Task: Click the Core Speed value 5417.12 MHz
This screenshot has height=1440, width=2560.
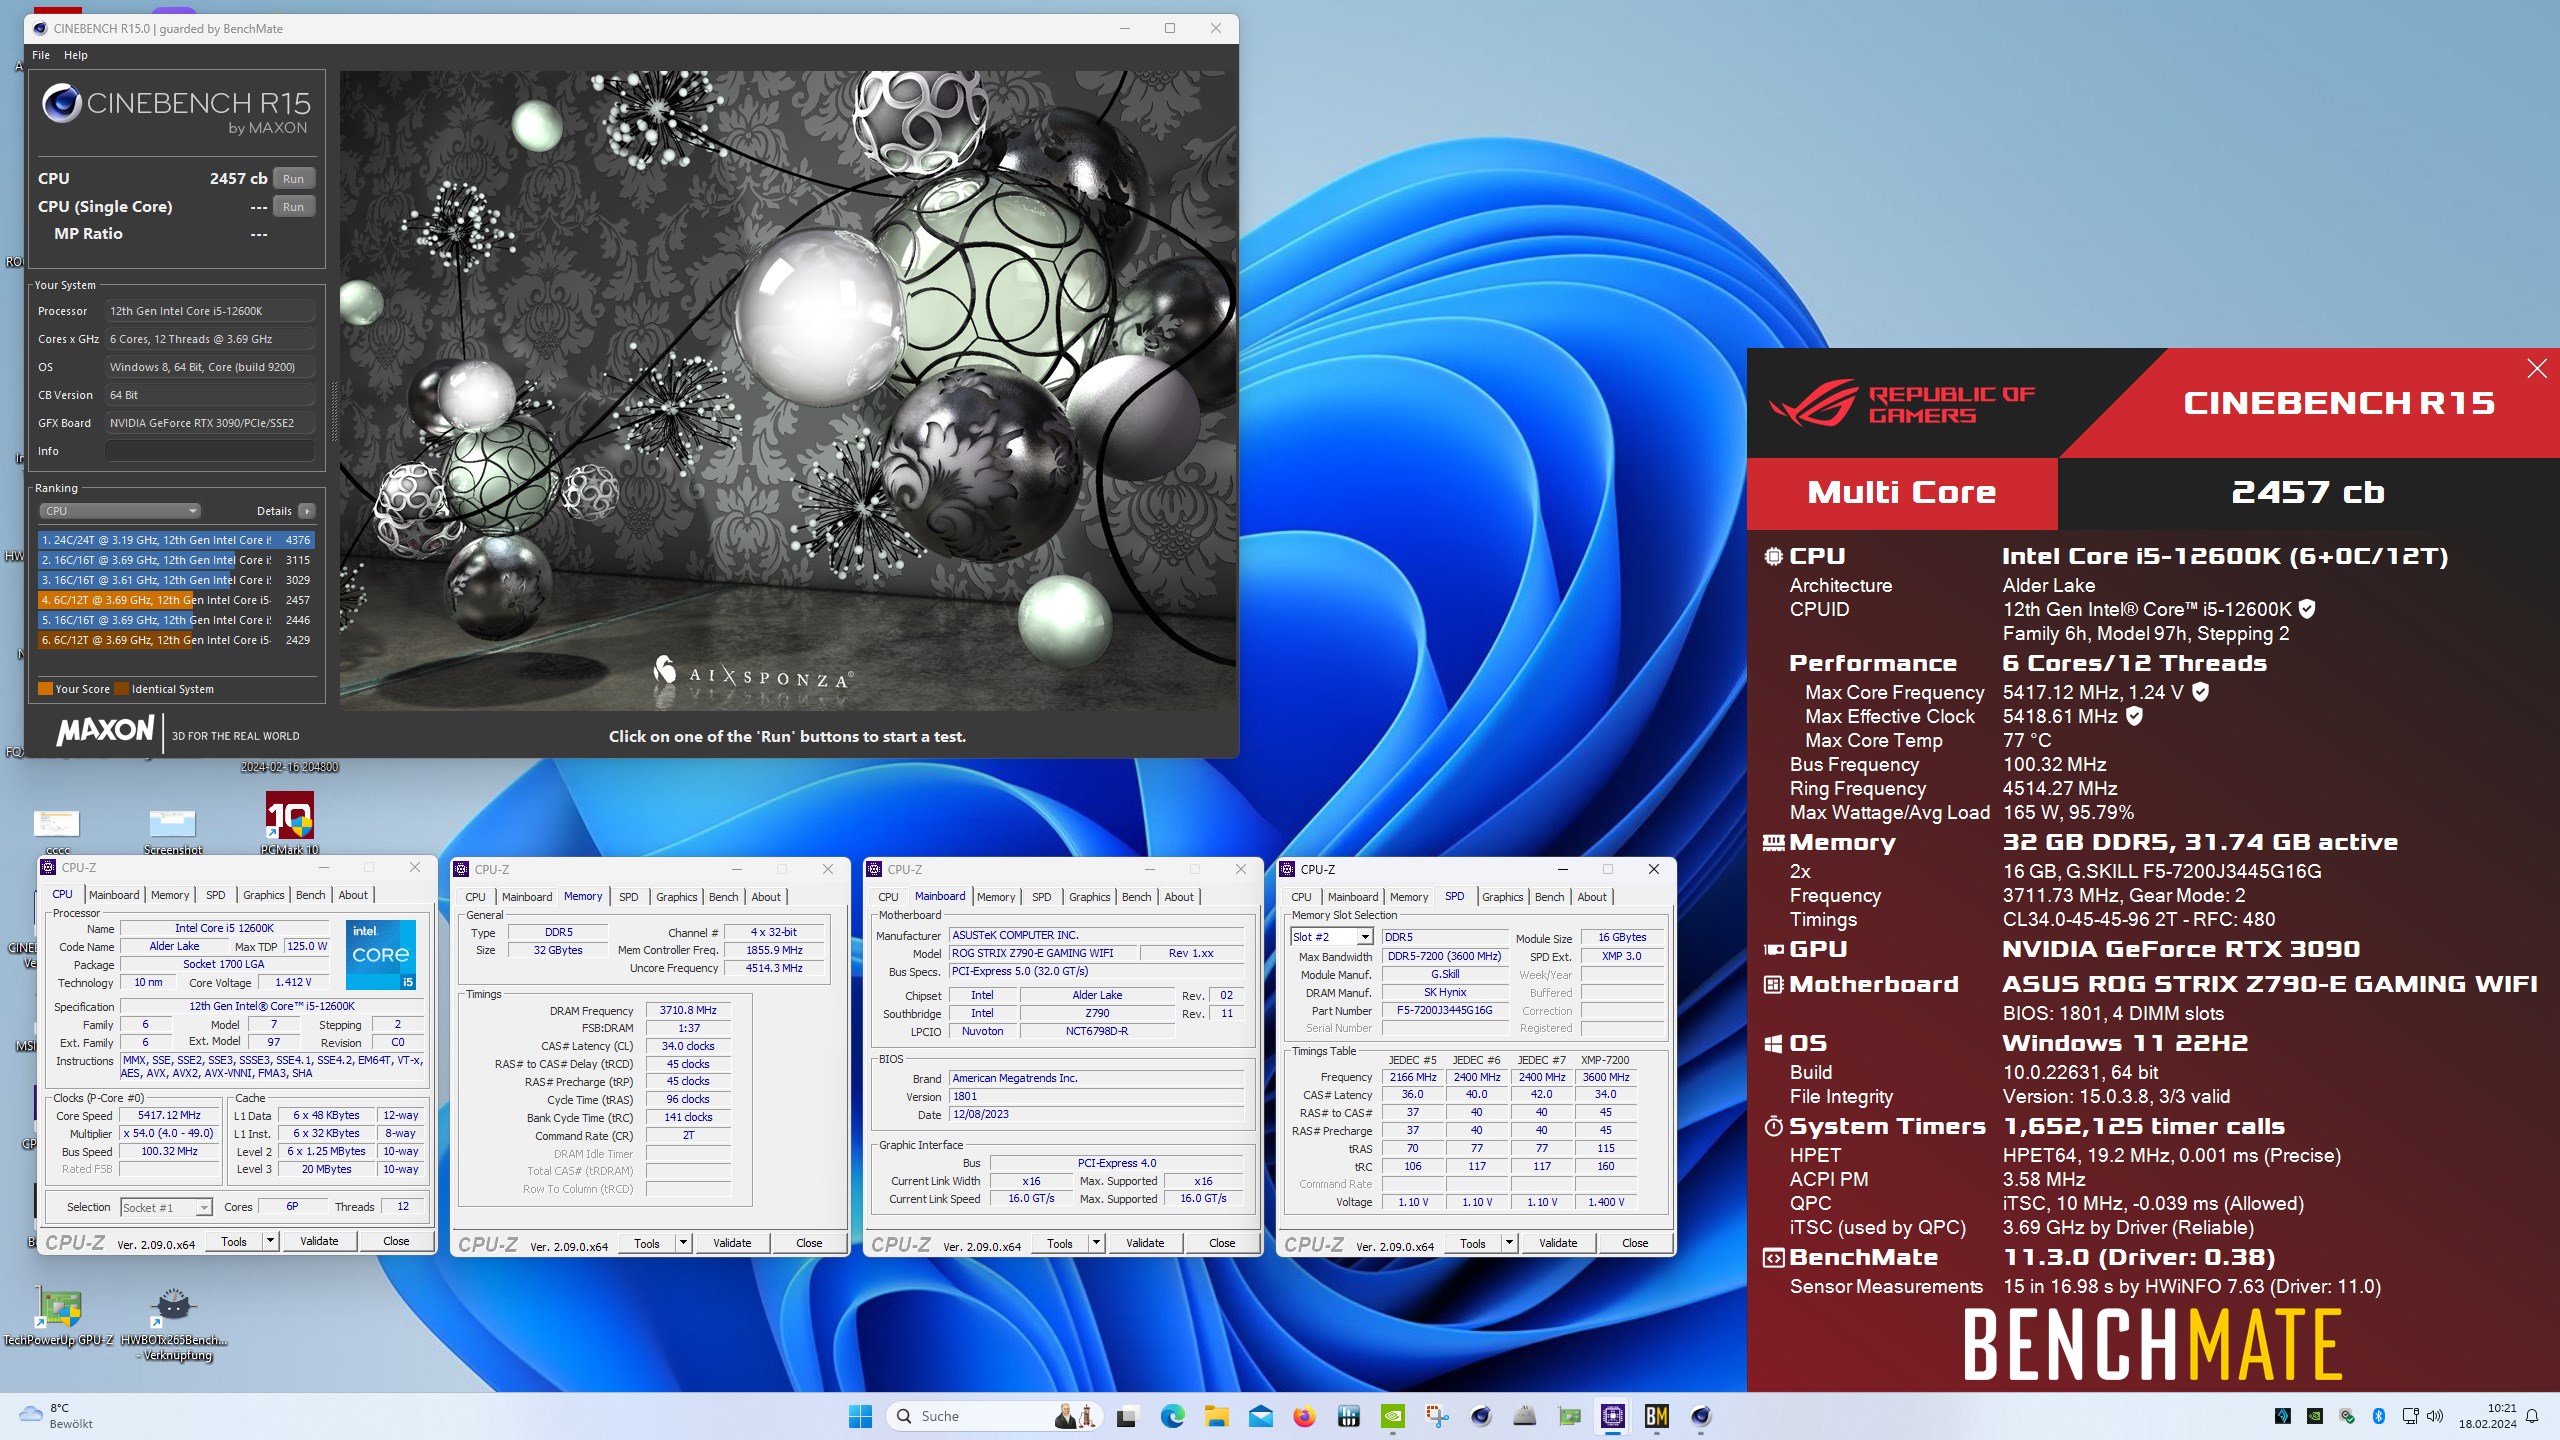Action: tap(169, 1115)
